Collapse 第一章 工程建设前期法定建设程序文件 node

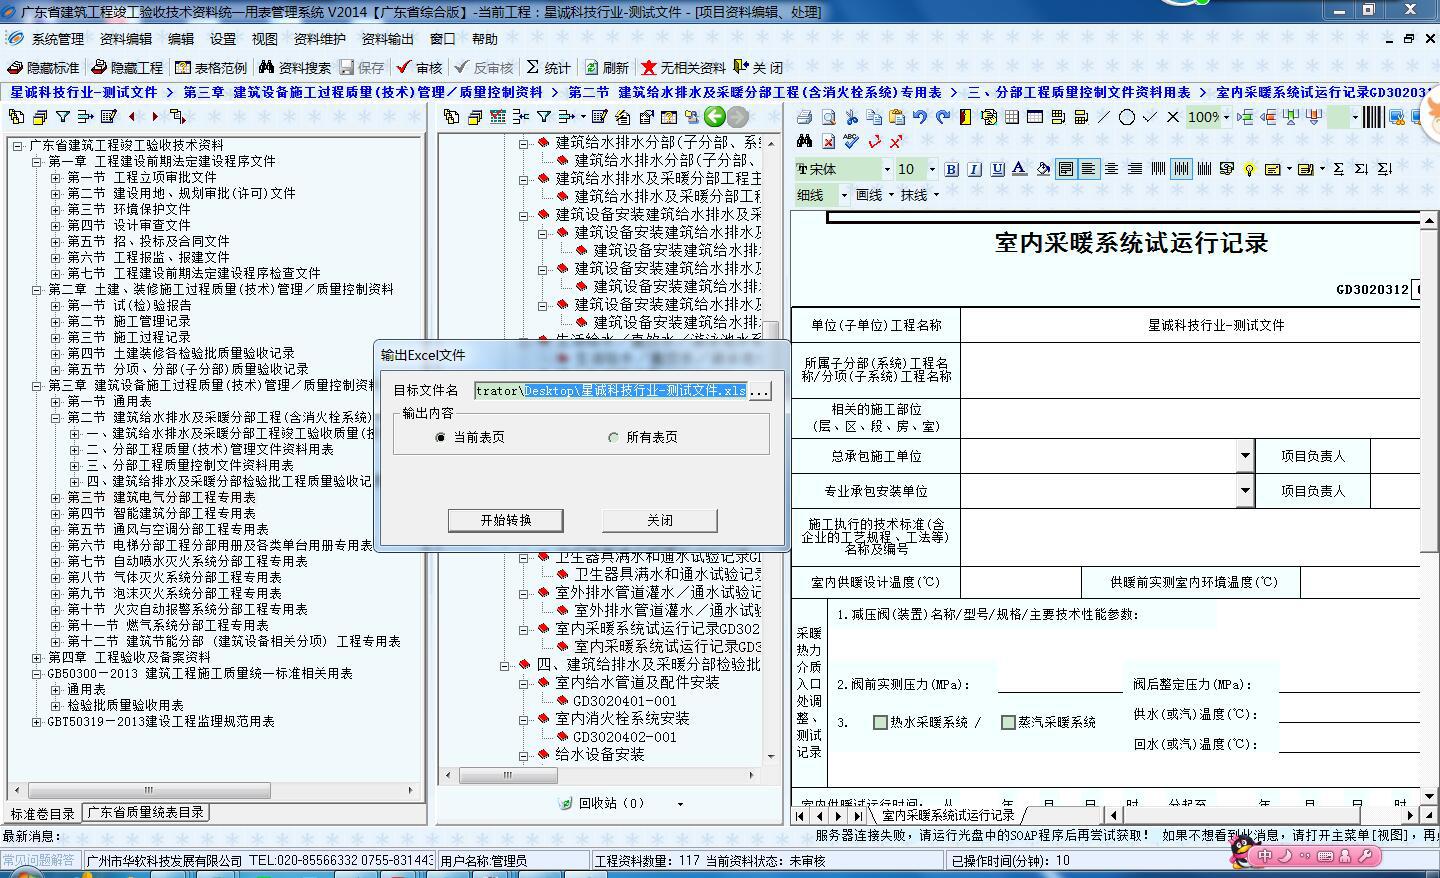pyautogui.click(x=37, y=161)
